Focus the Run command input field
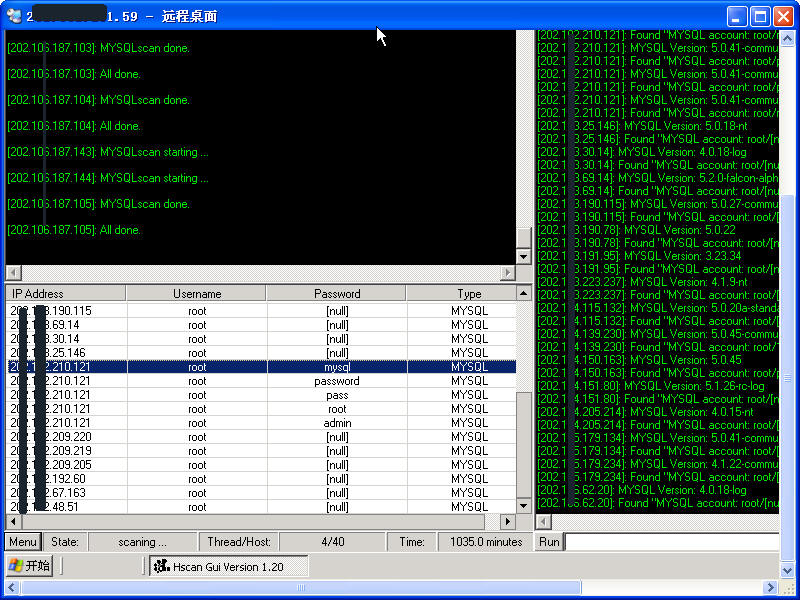This screenshot has height=600, width=800. pyautogui.click(x=672, y=542)
